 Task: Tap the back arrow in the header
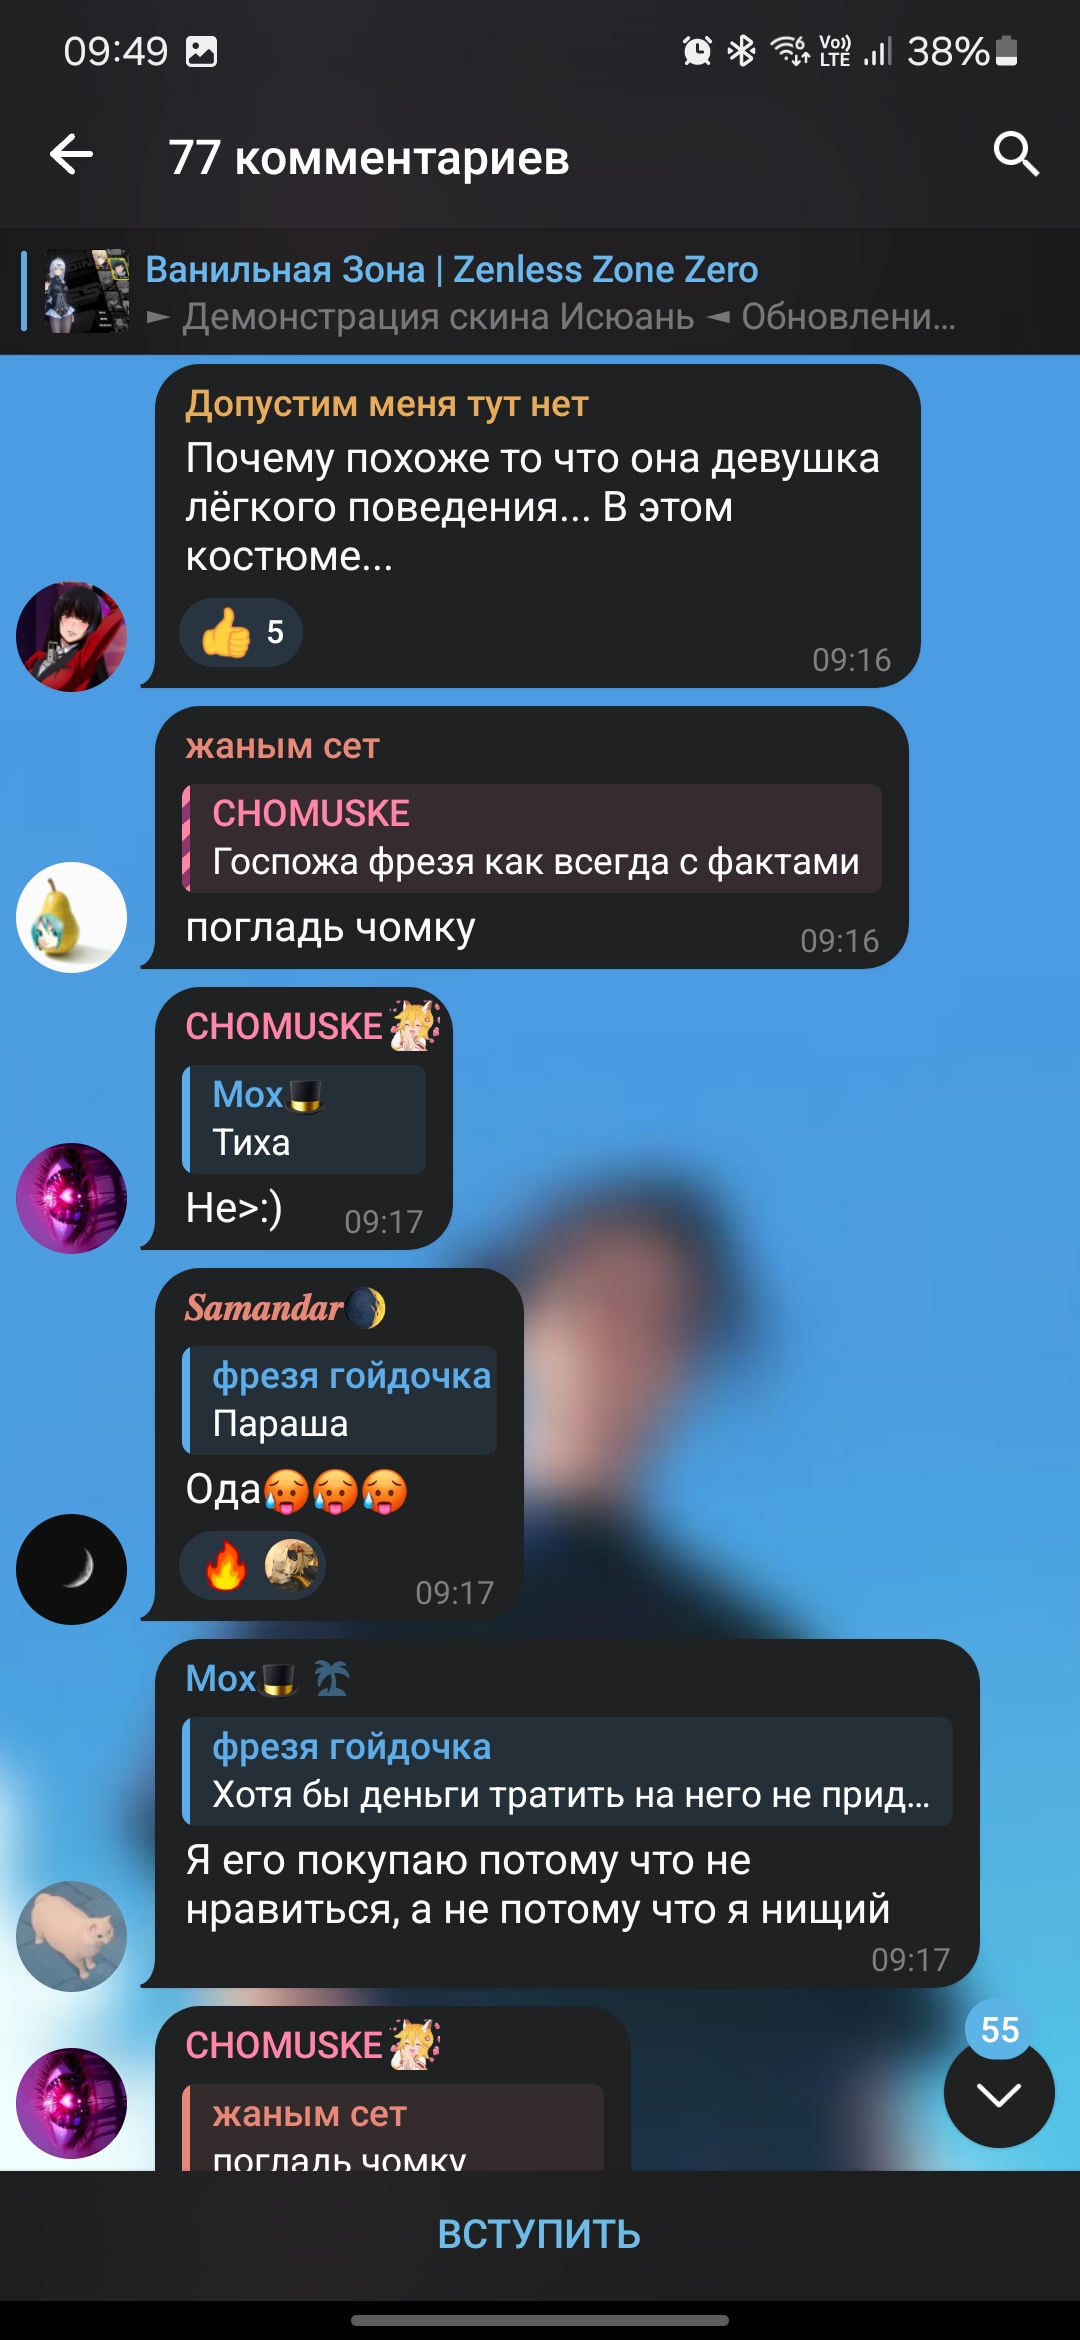72,155
